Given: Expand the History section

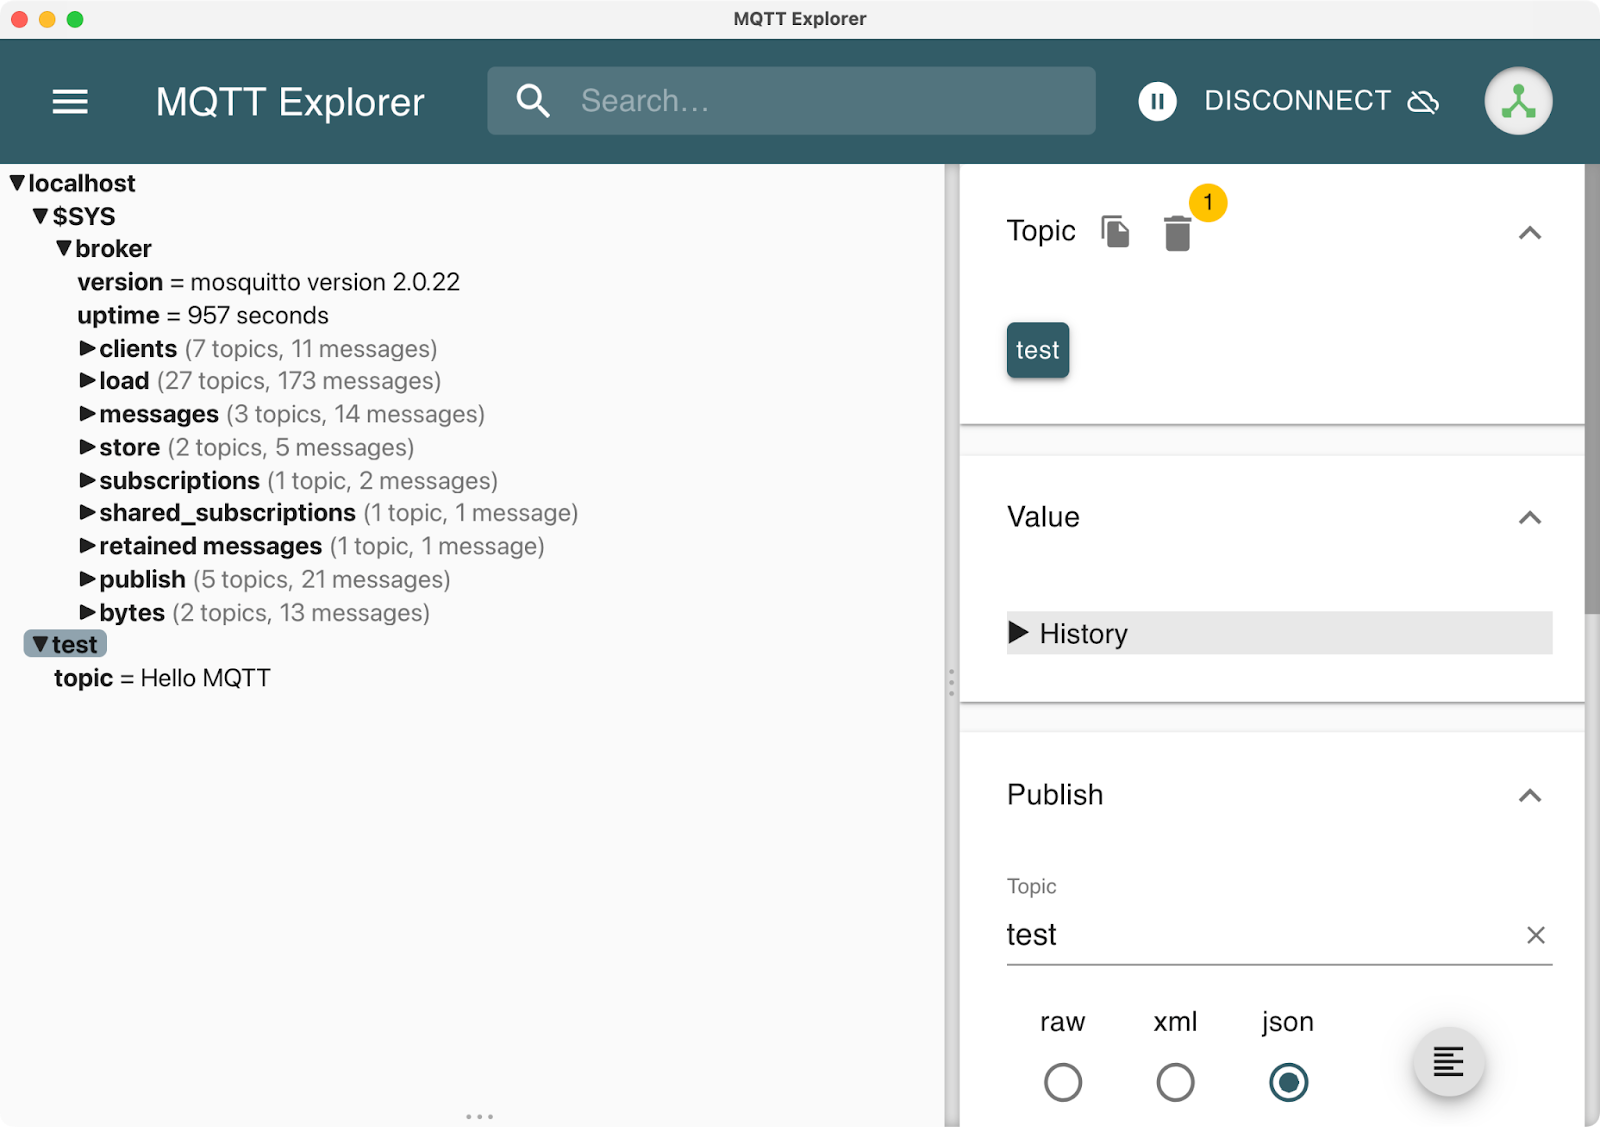Looking at the screenshot, I should pyautogui.click(x=1022, y=632).
